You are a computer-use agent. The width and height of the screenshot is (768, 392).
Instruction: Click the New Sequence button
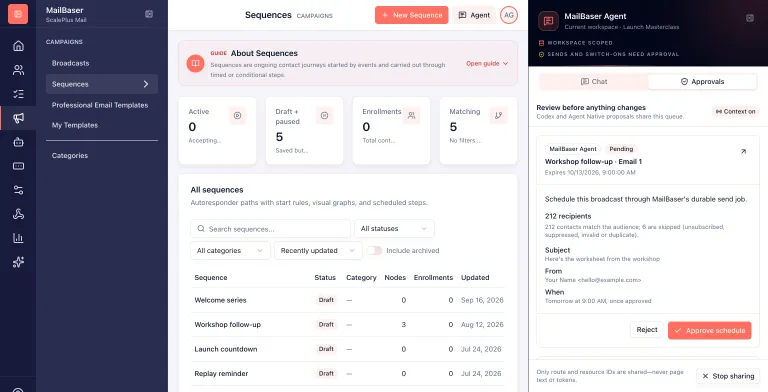point(411,15)
